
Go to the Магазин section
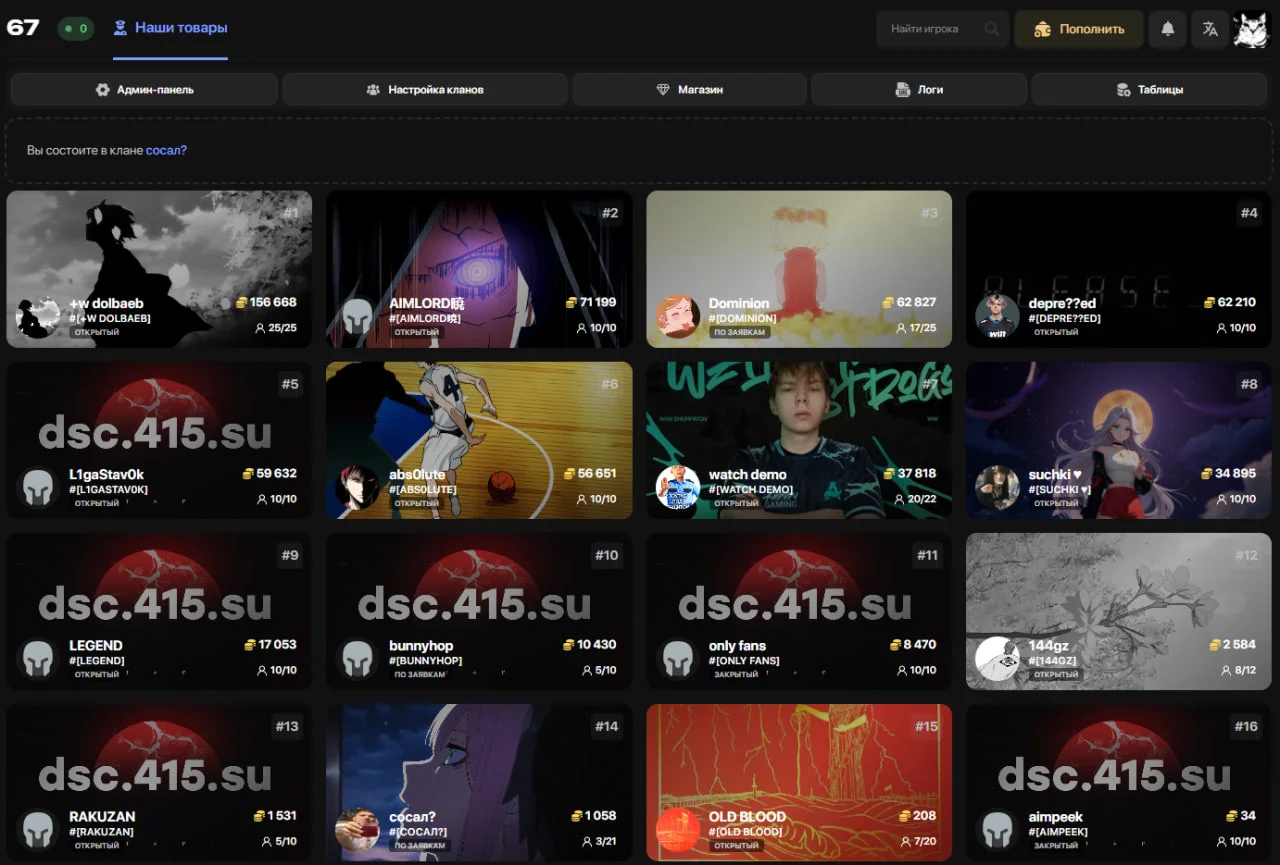[689, 89]
